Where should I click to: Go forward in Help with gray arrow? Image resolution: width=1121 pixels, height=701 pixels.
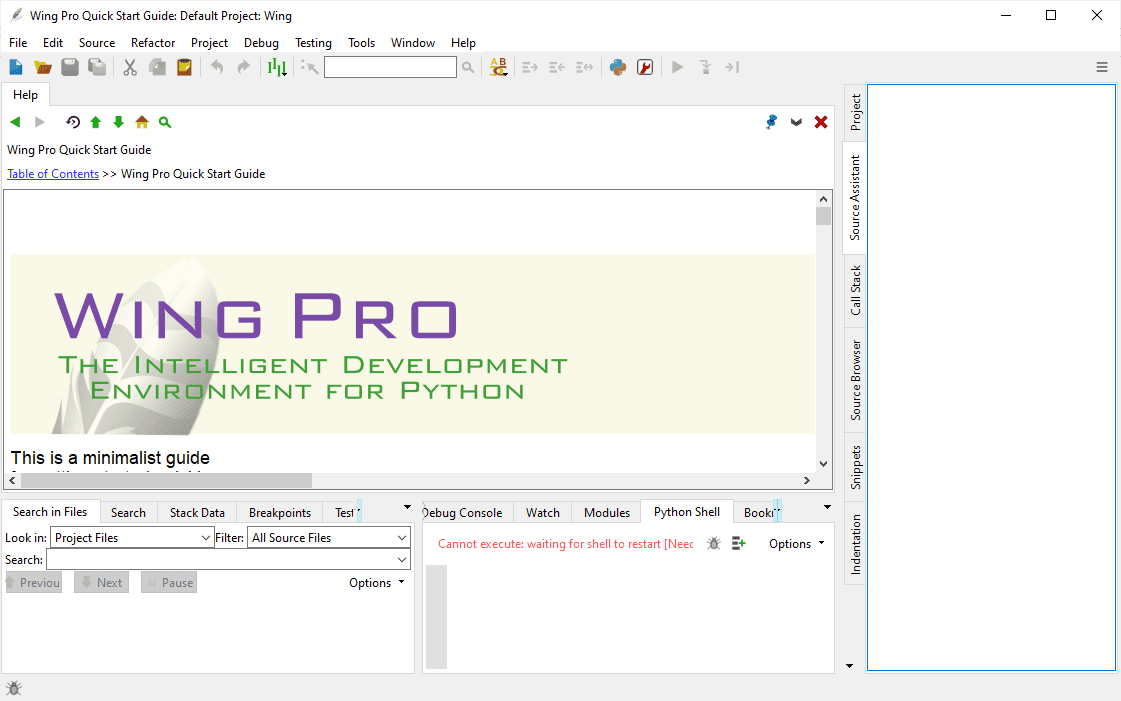(40, 122)
